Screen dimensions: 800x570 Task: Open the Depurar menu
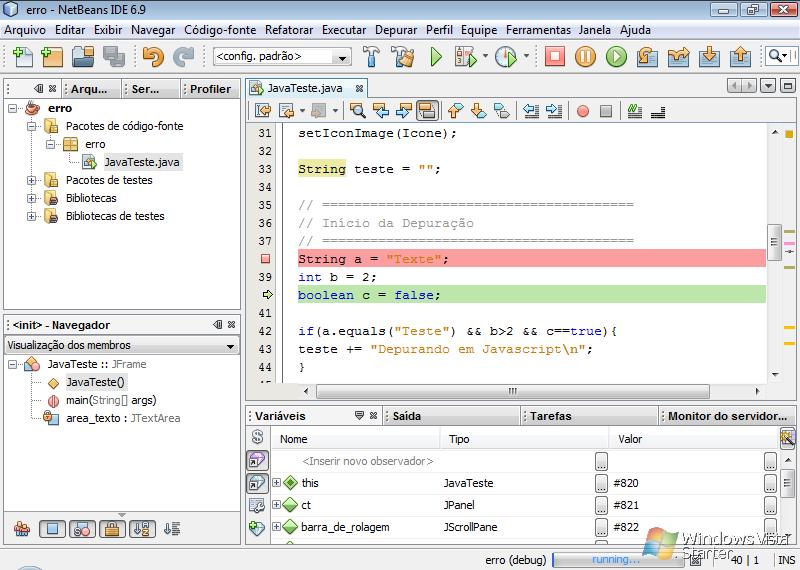(396, 30)
